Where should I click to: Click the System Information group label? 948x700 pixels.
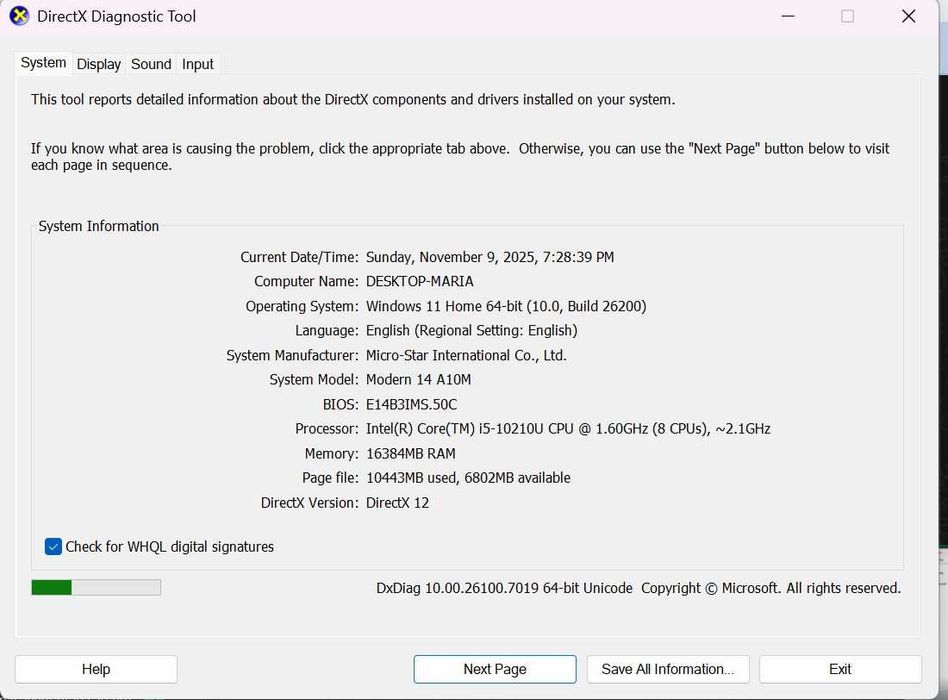[x=99, y=226]
